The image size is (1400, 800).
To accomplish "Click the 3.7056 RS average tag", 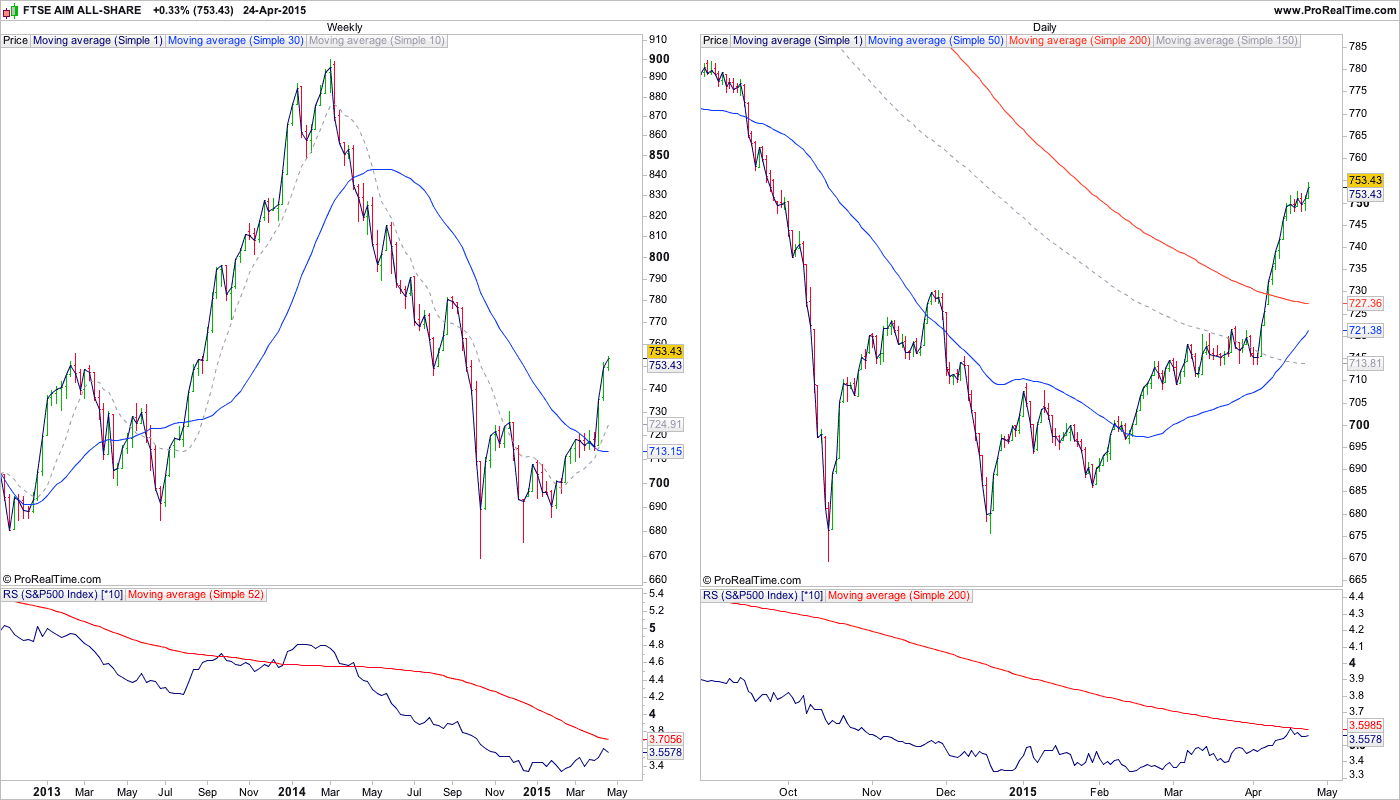I will (665, 739).
